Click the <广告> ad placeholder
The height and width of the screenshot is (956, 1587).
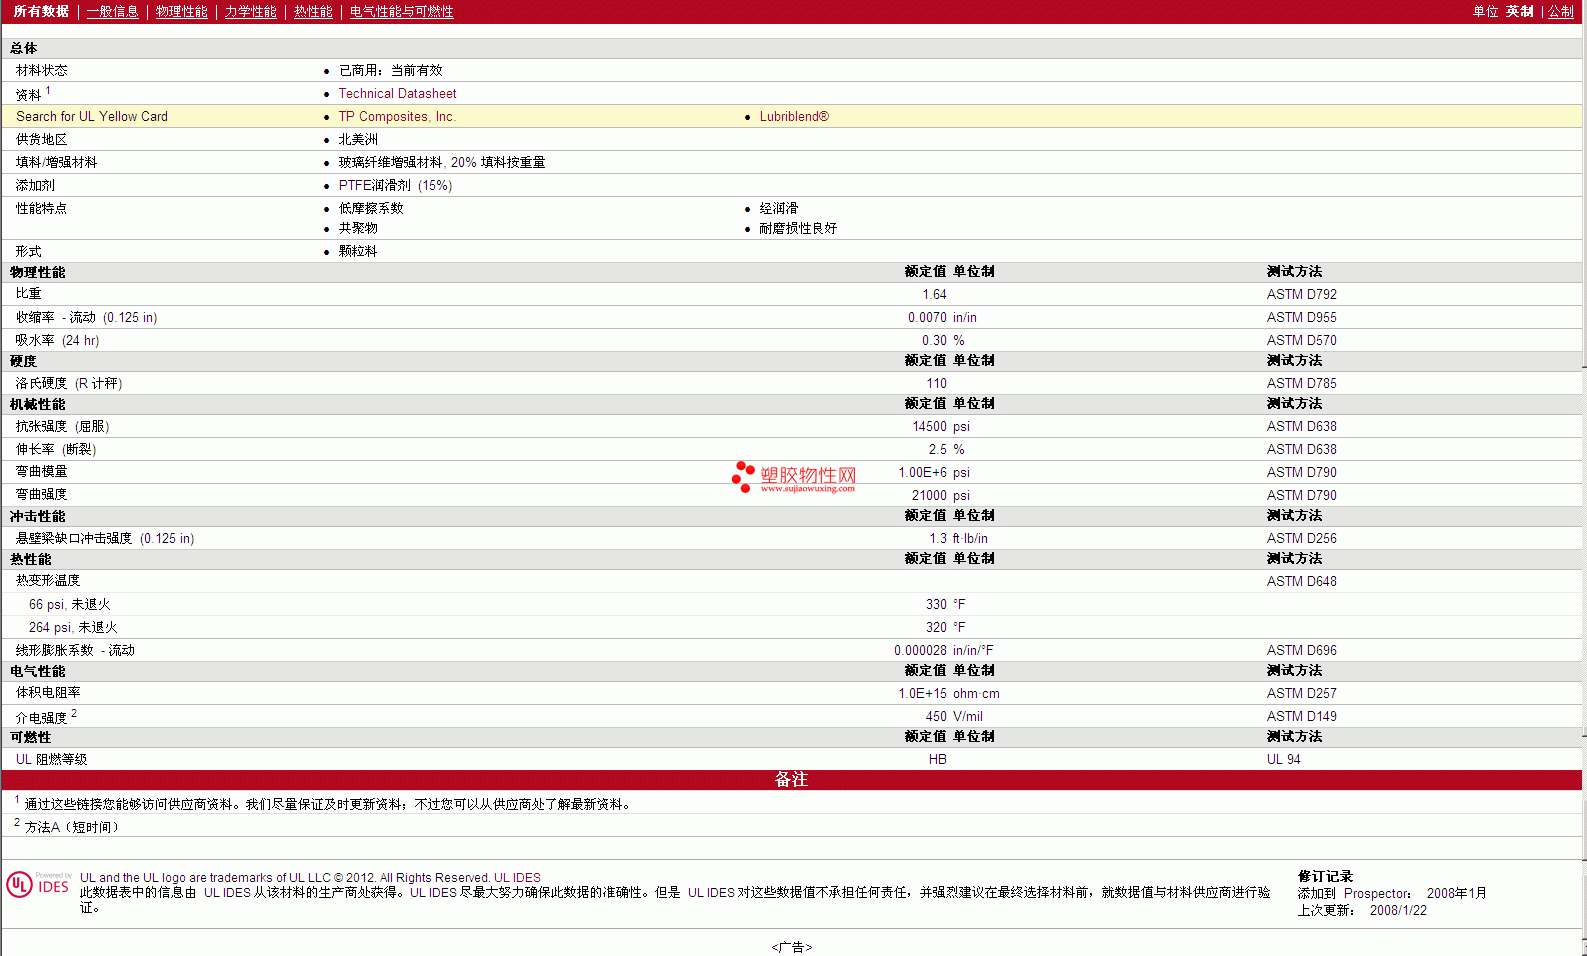[792, 947]
